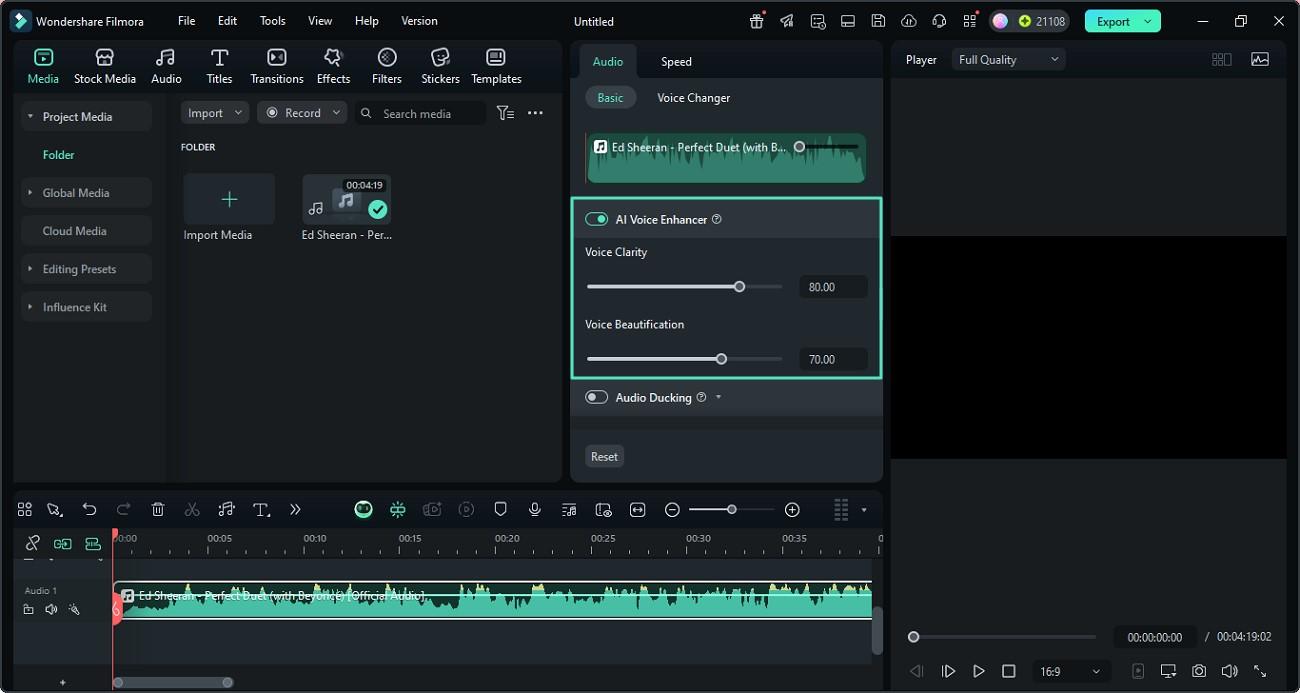Click the zoom-in plus icon on timeline
Viewport: 1300px width, 693px height.
[x=792, y=510]
